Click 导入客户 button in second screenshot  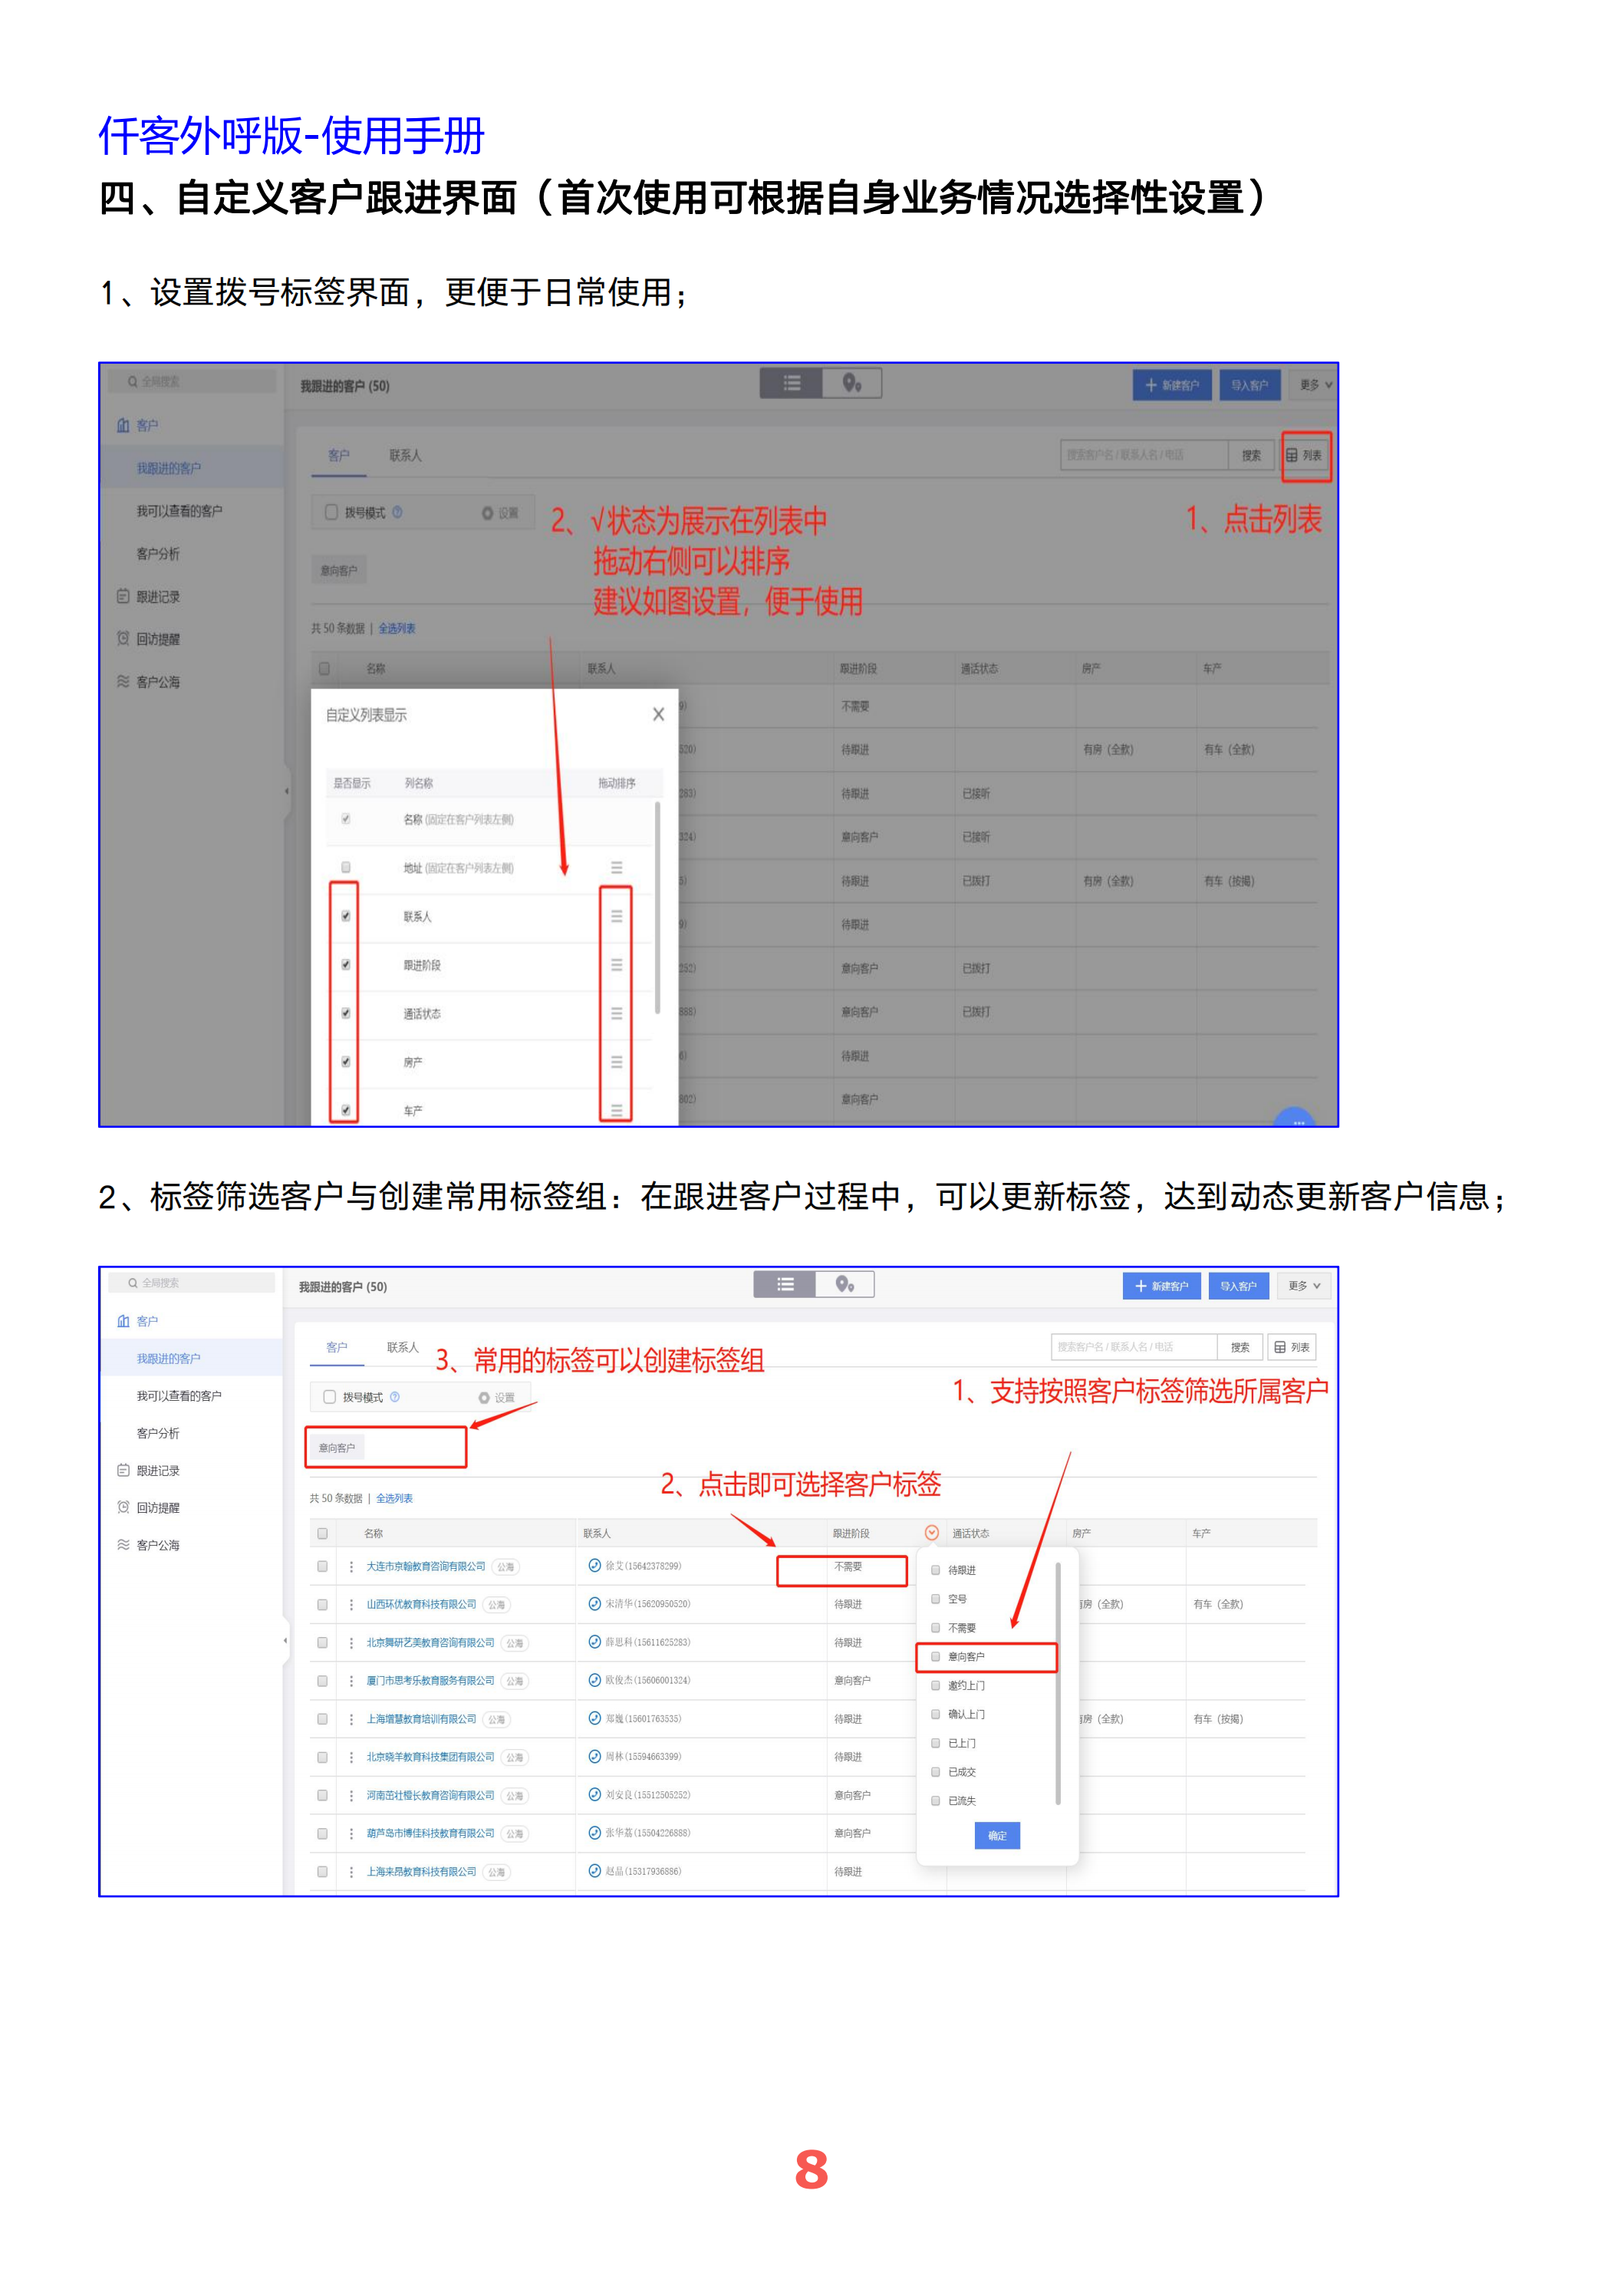click(1238, 1286)
